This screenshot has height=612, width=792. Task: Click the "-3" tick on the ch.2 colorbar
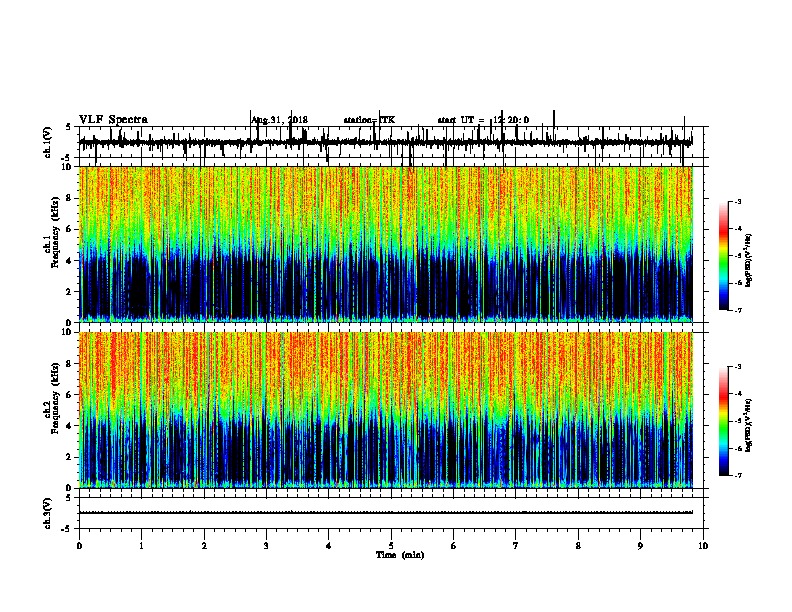[x=737, y=367]
